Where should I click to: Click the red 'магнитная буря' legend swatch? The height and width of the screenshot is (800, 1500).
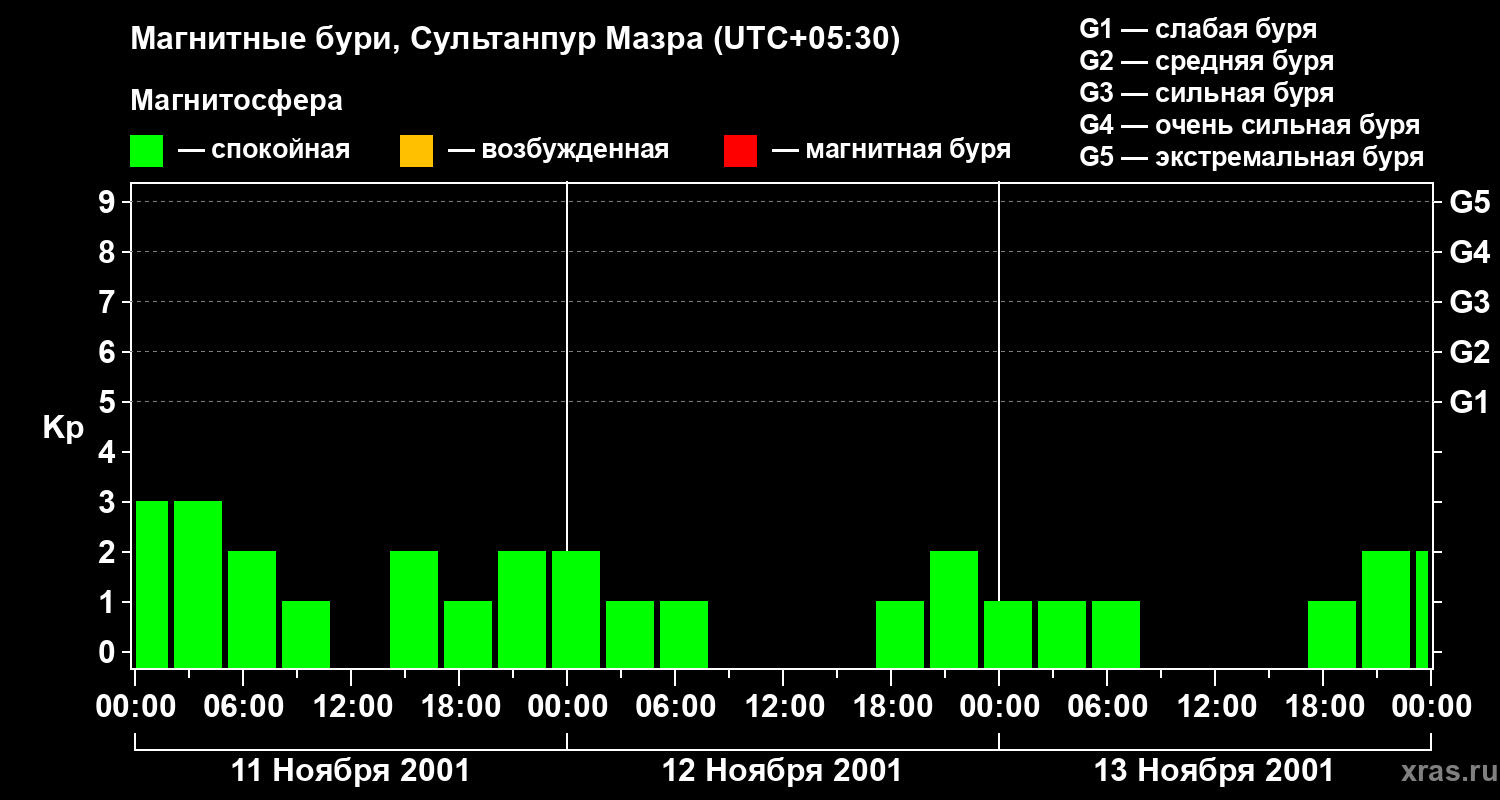(740, 151)
